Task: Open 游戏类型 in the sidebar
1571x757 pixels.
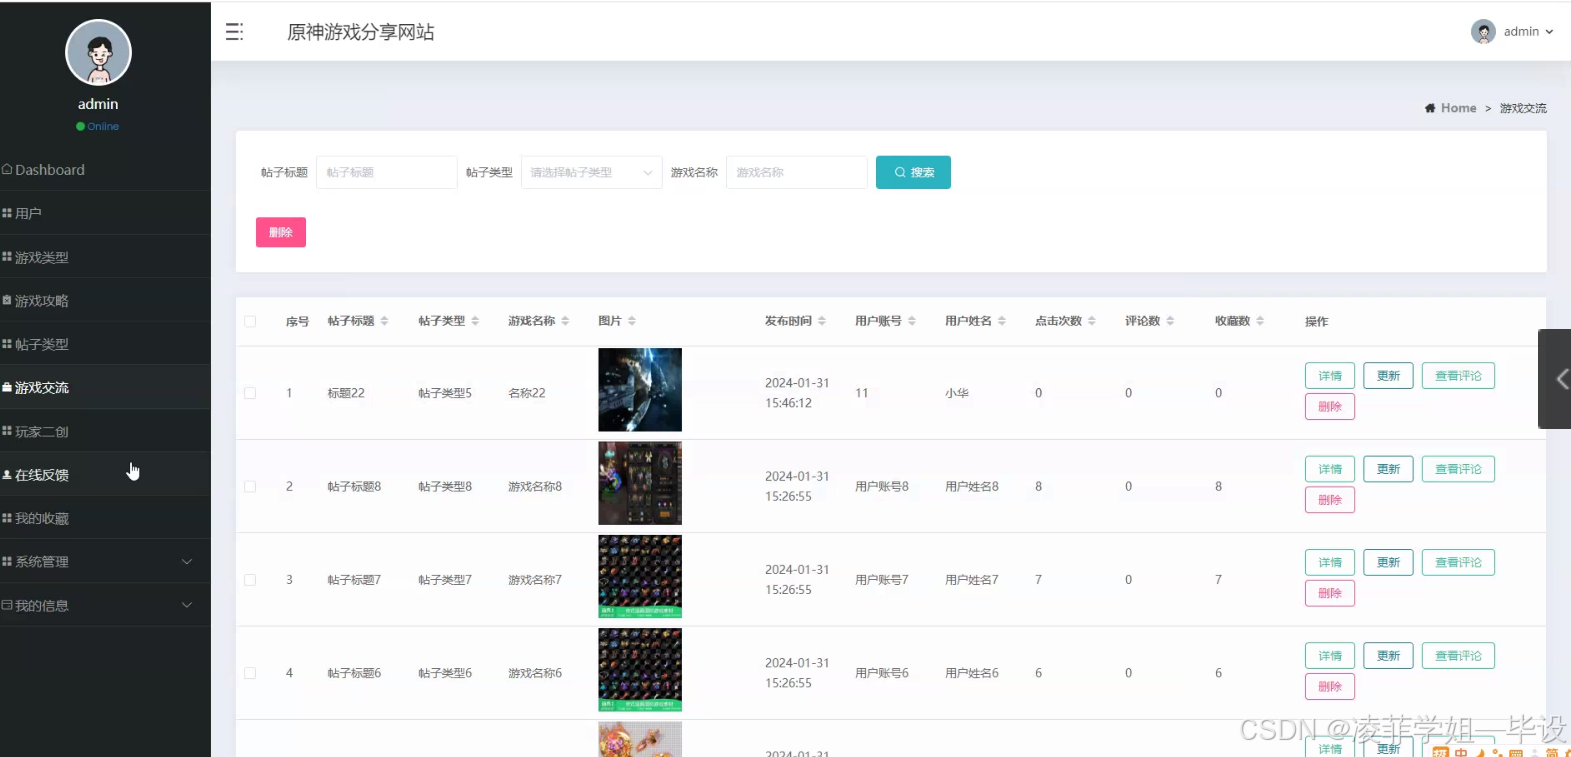Action: [x=105, y=257]
